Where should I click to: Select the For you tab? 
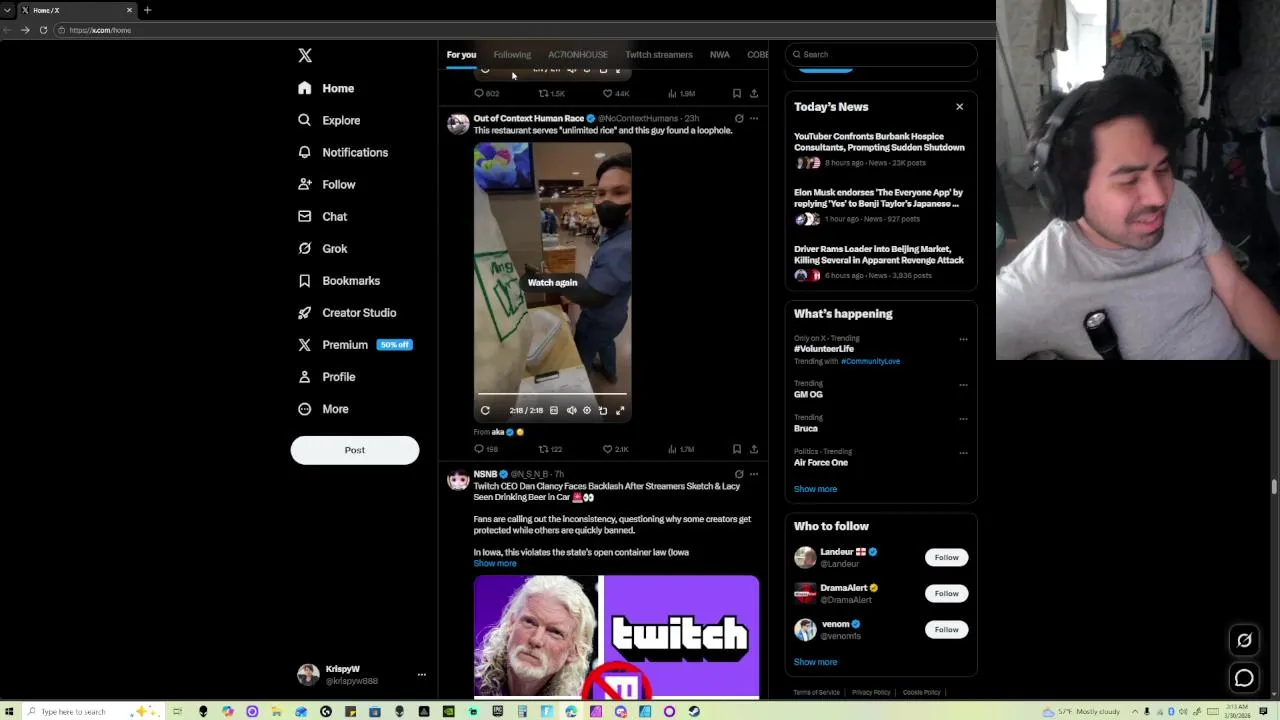coord(461,54)
